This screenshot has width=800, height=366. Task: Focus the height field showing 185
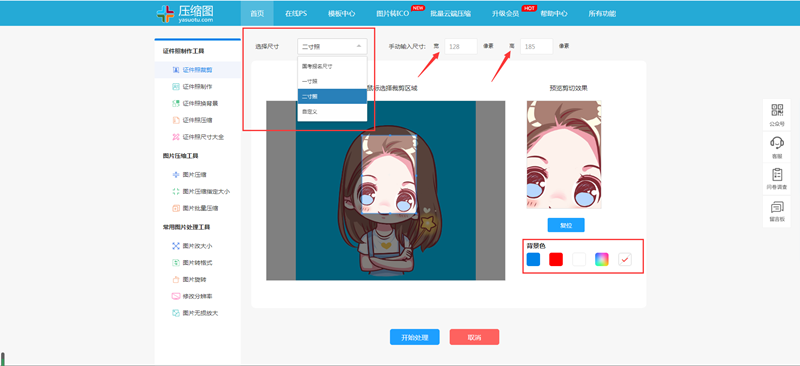click(x=536, y=46)
